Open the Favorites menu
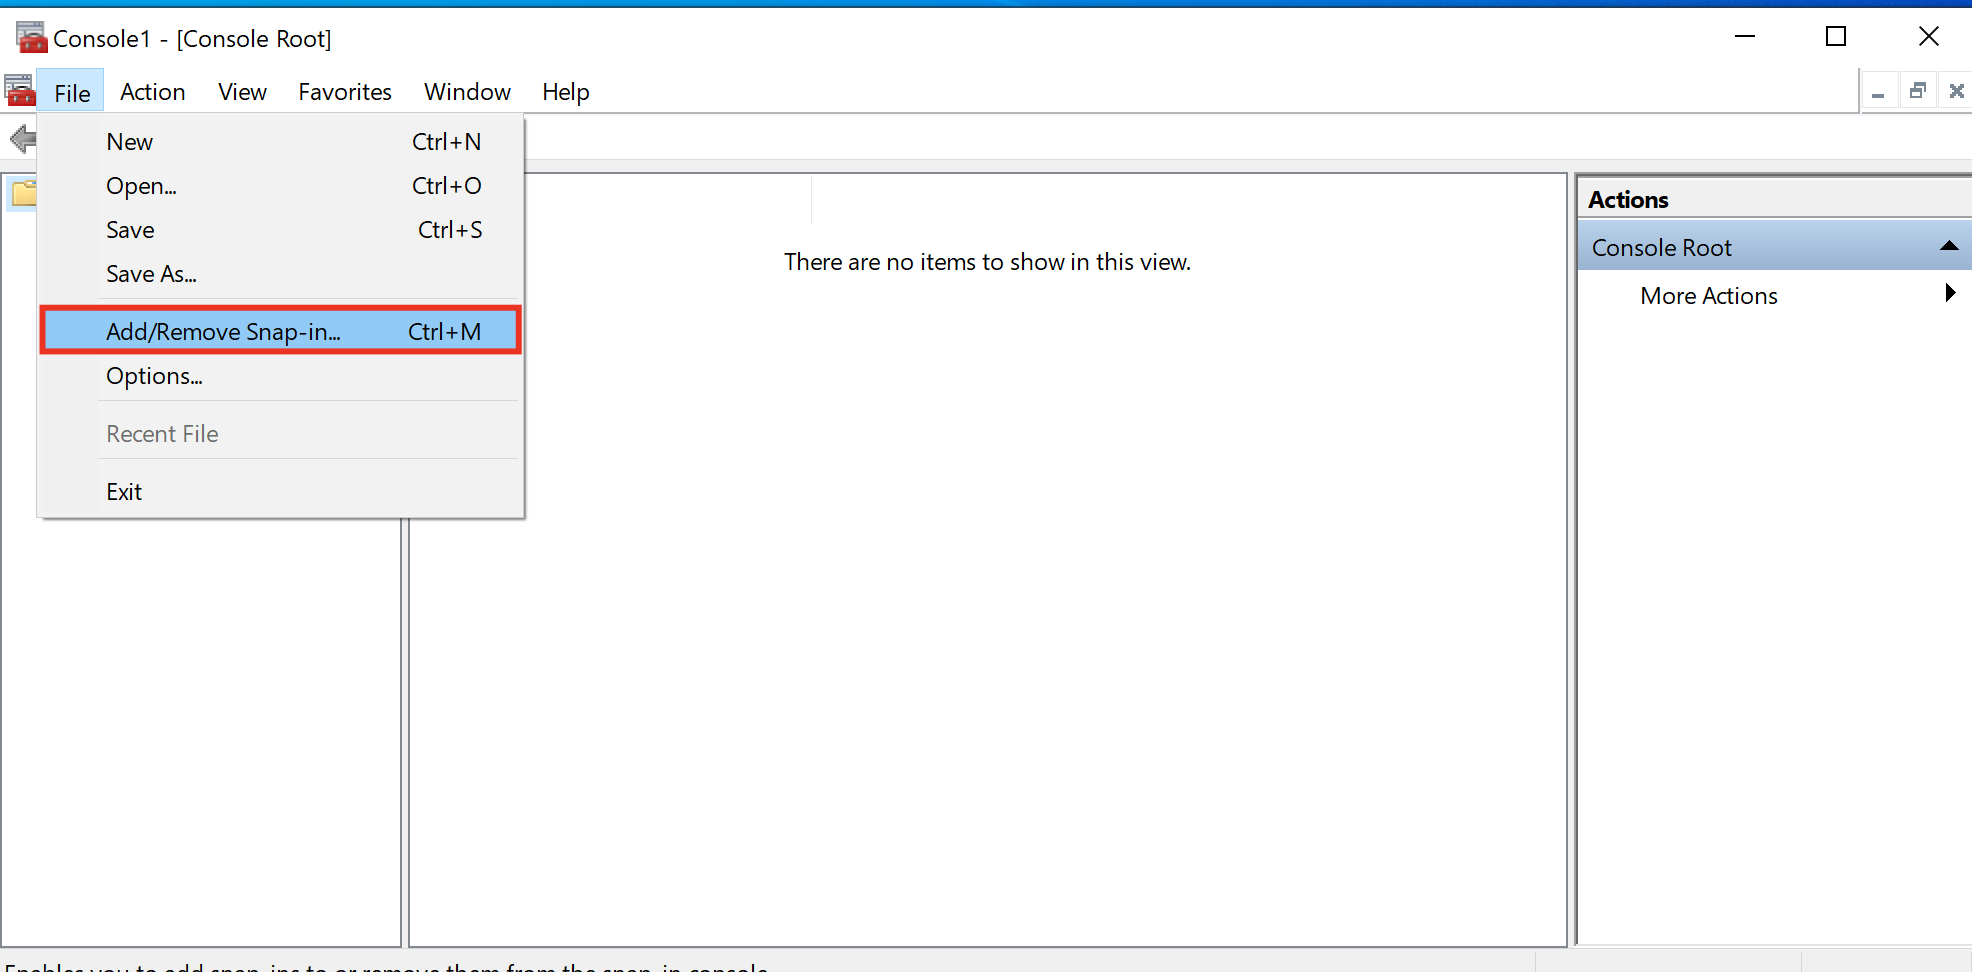The width and height of the screenshot is (1972, 972). click(344, 92)
